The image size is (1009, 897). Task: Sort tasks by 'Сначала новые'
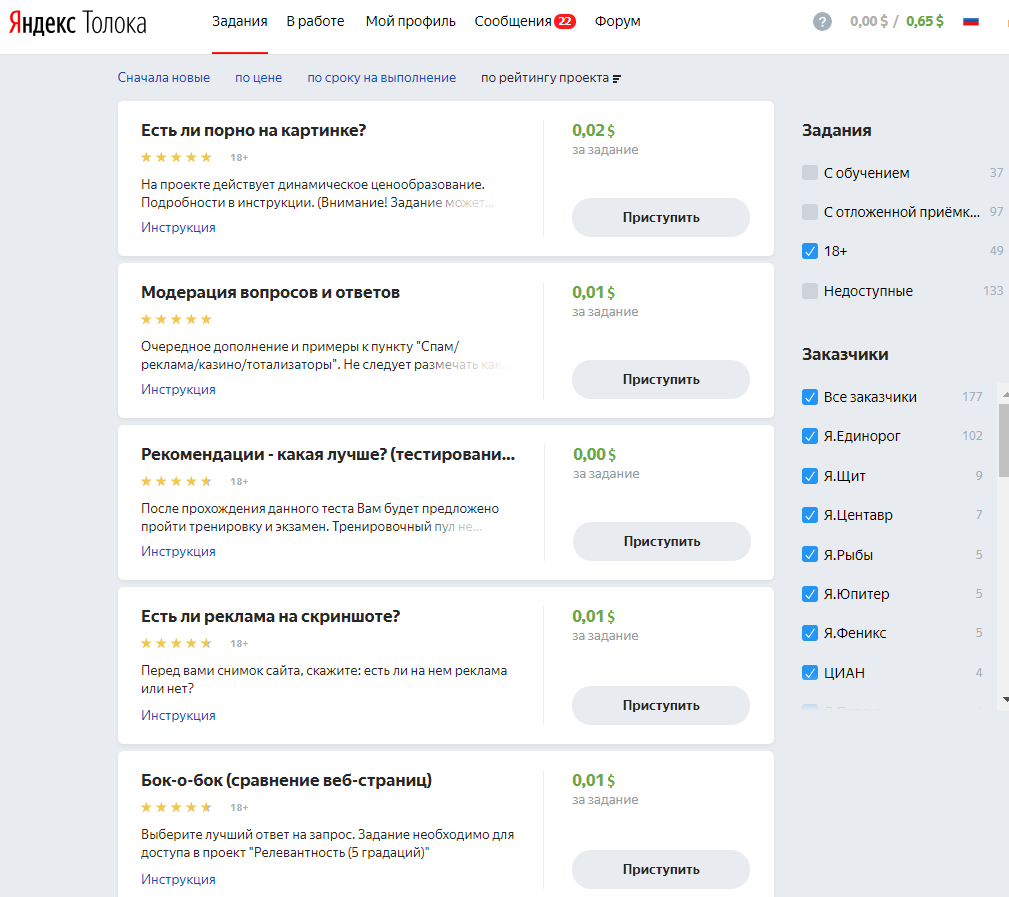click(x=163, y=78)
